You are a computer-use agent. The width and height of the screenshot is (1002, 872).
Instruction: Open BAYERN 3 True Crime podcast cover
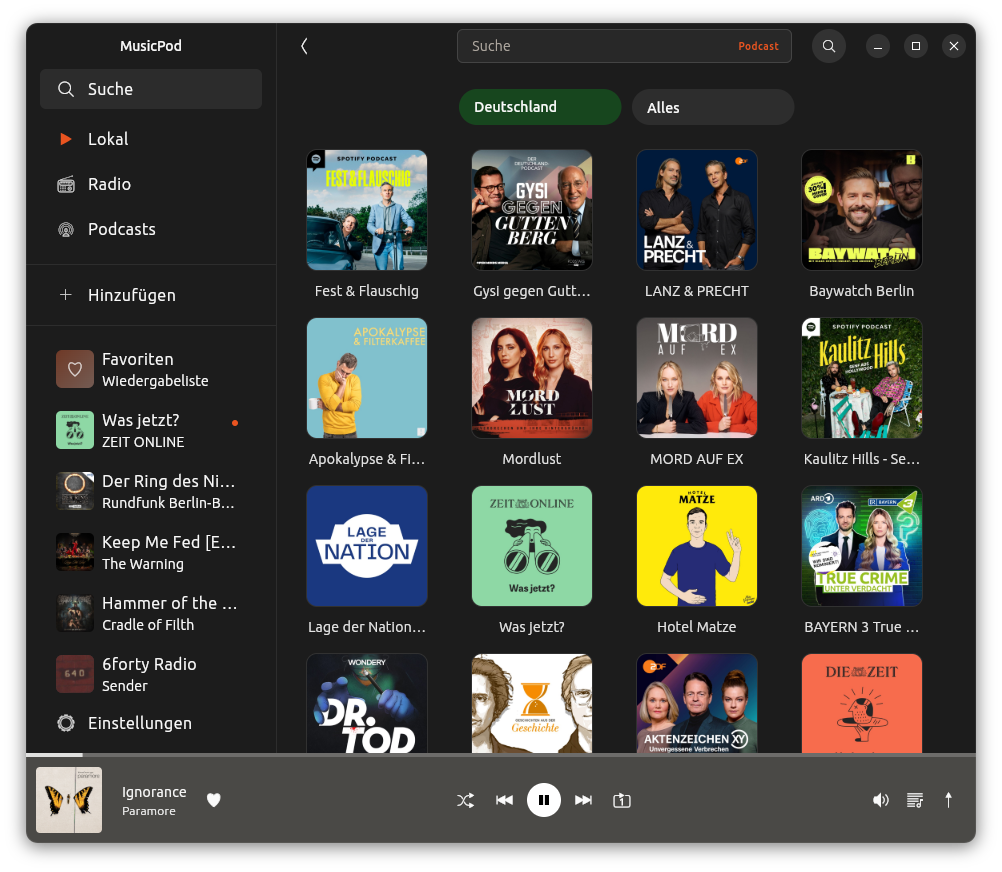coord(861,546)
